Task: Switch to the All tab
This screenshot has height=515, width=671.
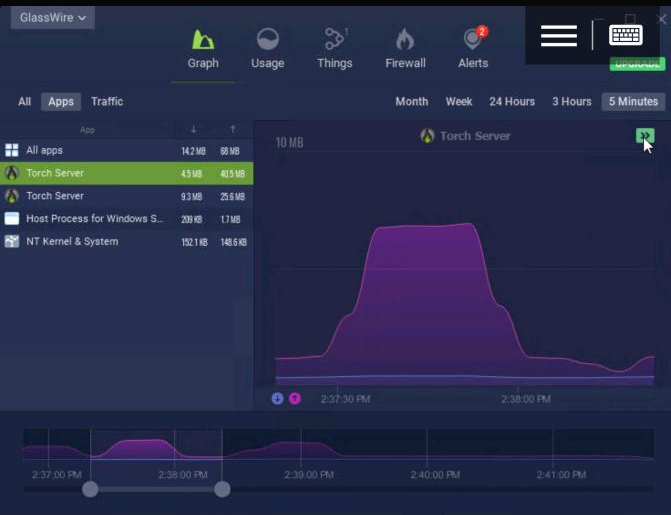Action: (x=24, y=101)
